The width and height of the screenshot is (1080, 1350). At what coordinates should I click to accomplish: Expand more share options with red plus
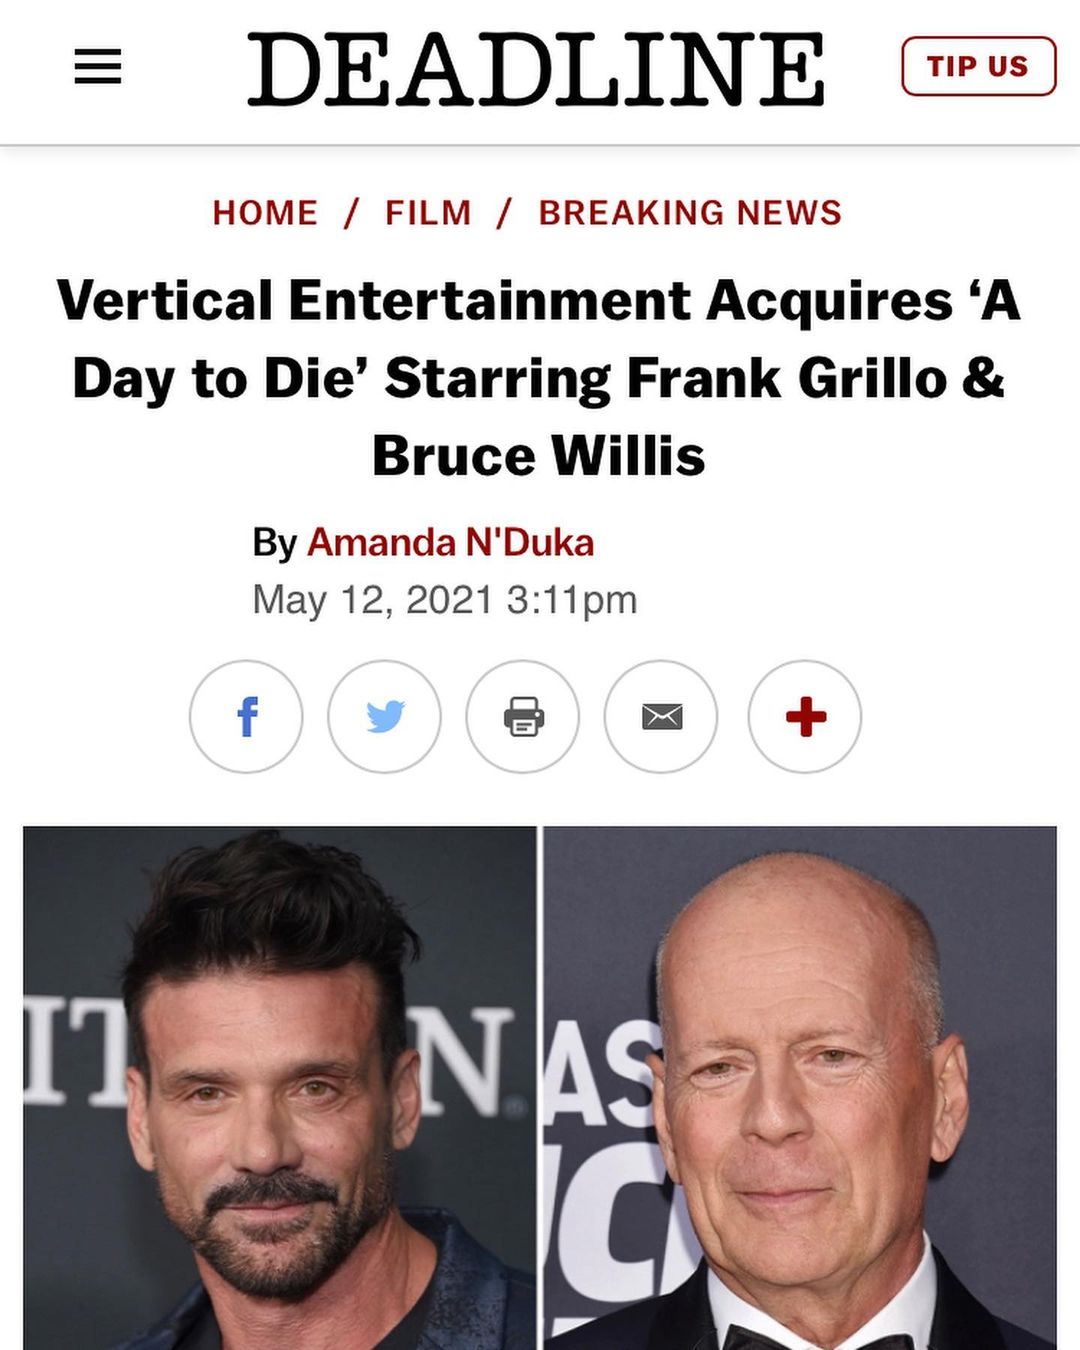click(805, 716)
